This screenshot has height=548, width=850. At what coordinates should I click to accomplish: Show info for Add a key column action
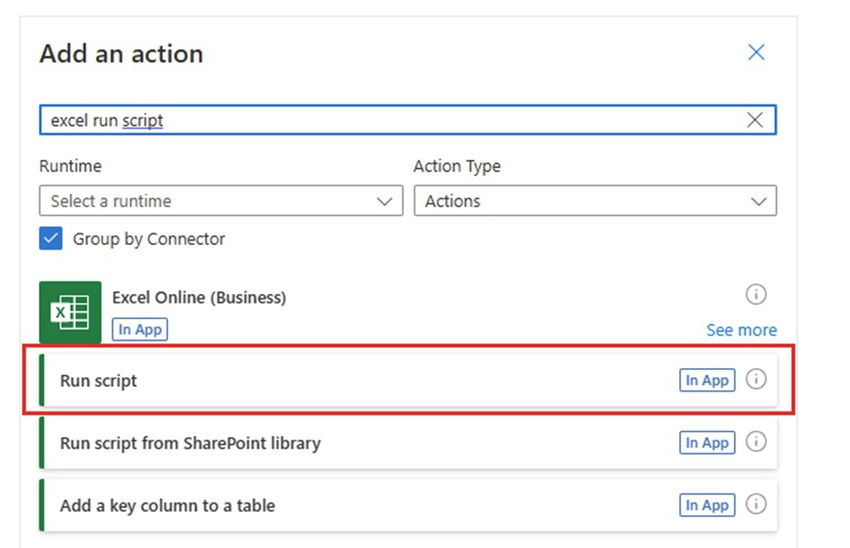coord(756,504)
